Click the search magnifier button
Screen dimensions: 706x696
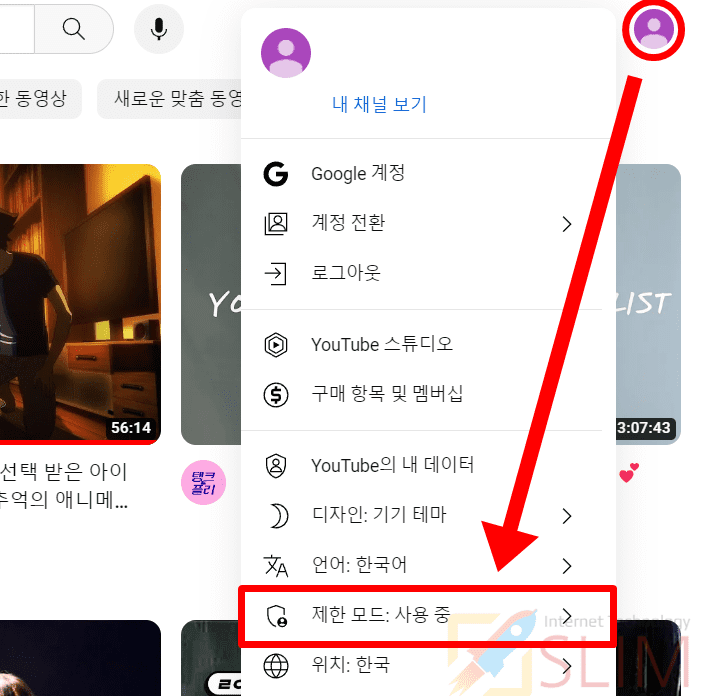74,29
